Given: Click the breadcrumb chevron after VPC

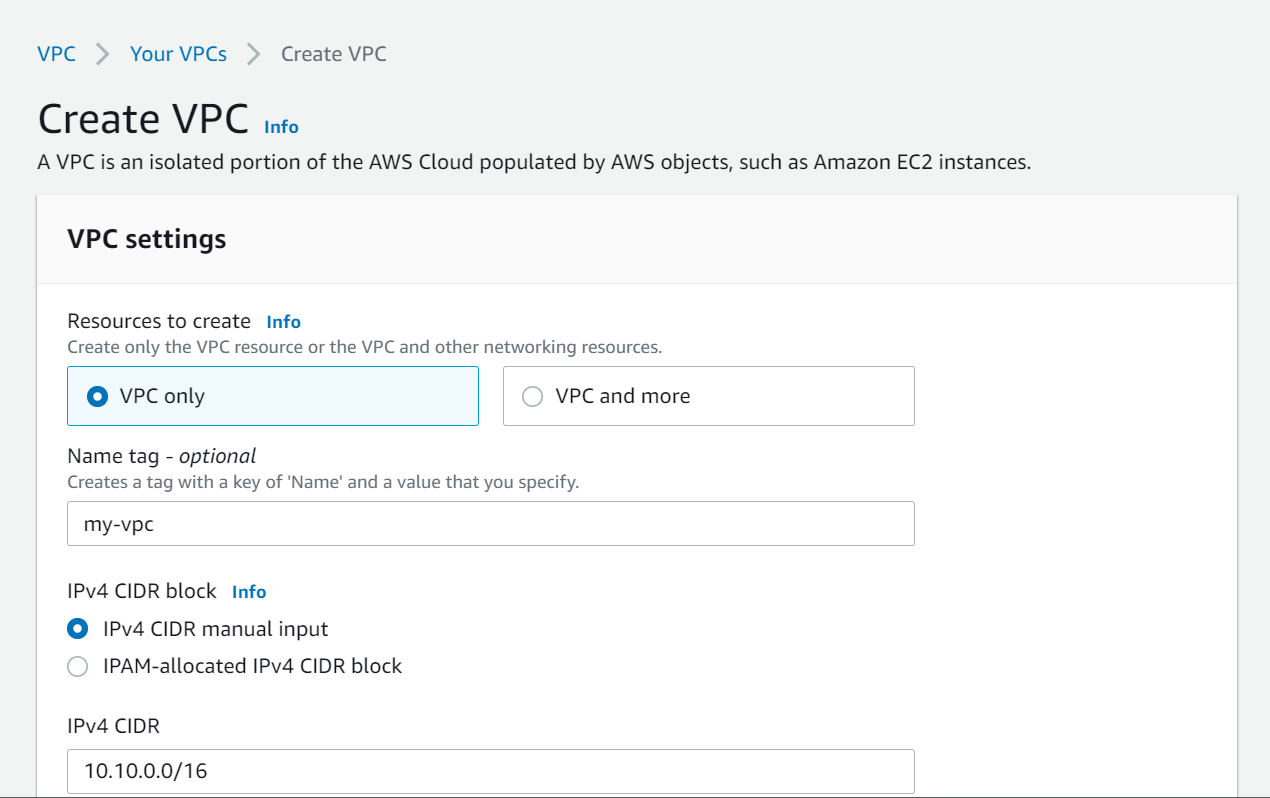Looking at the screenshot, I should 102,54.
